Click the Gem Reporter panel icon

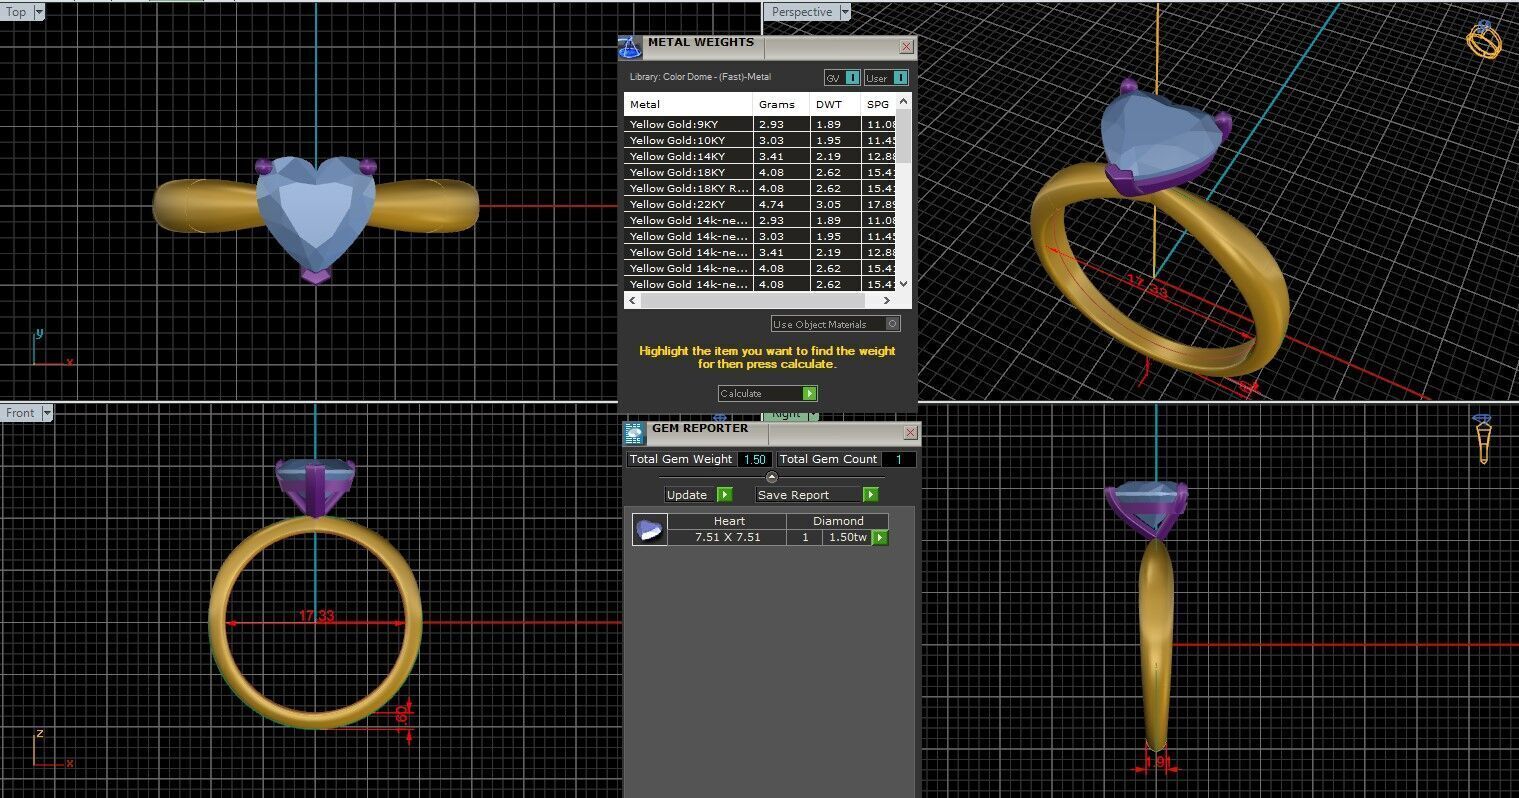pyautogui.click(x=635, y=433)
